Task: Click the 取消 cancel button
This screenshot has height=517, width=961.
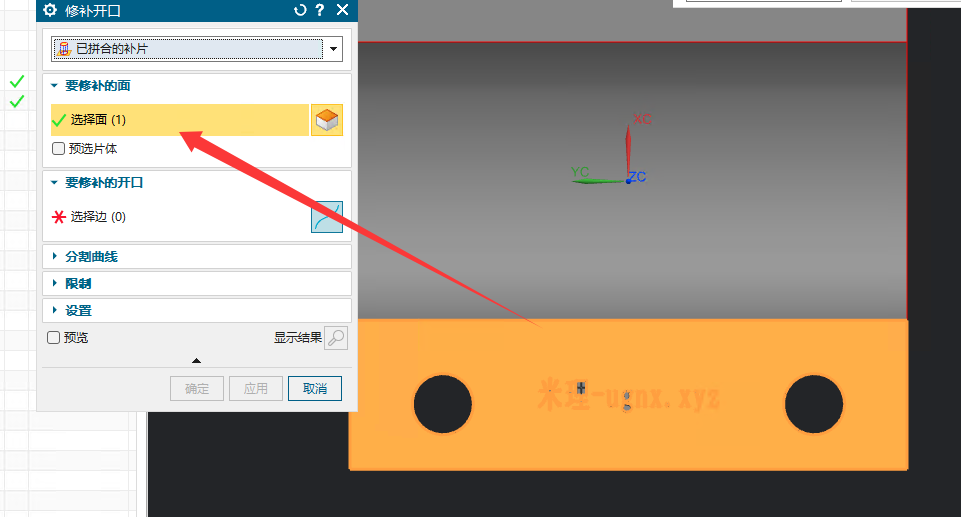Action: click(315, 388)
